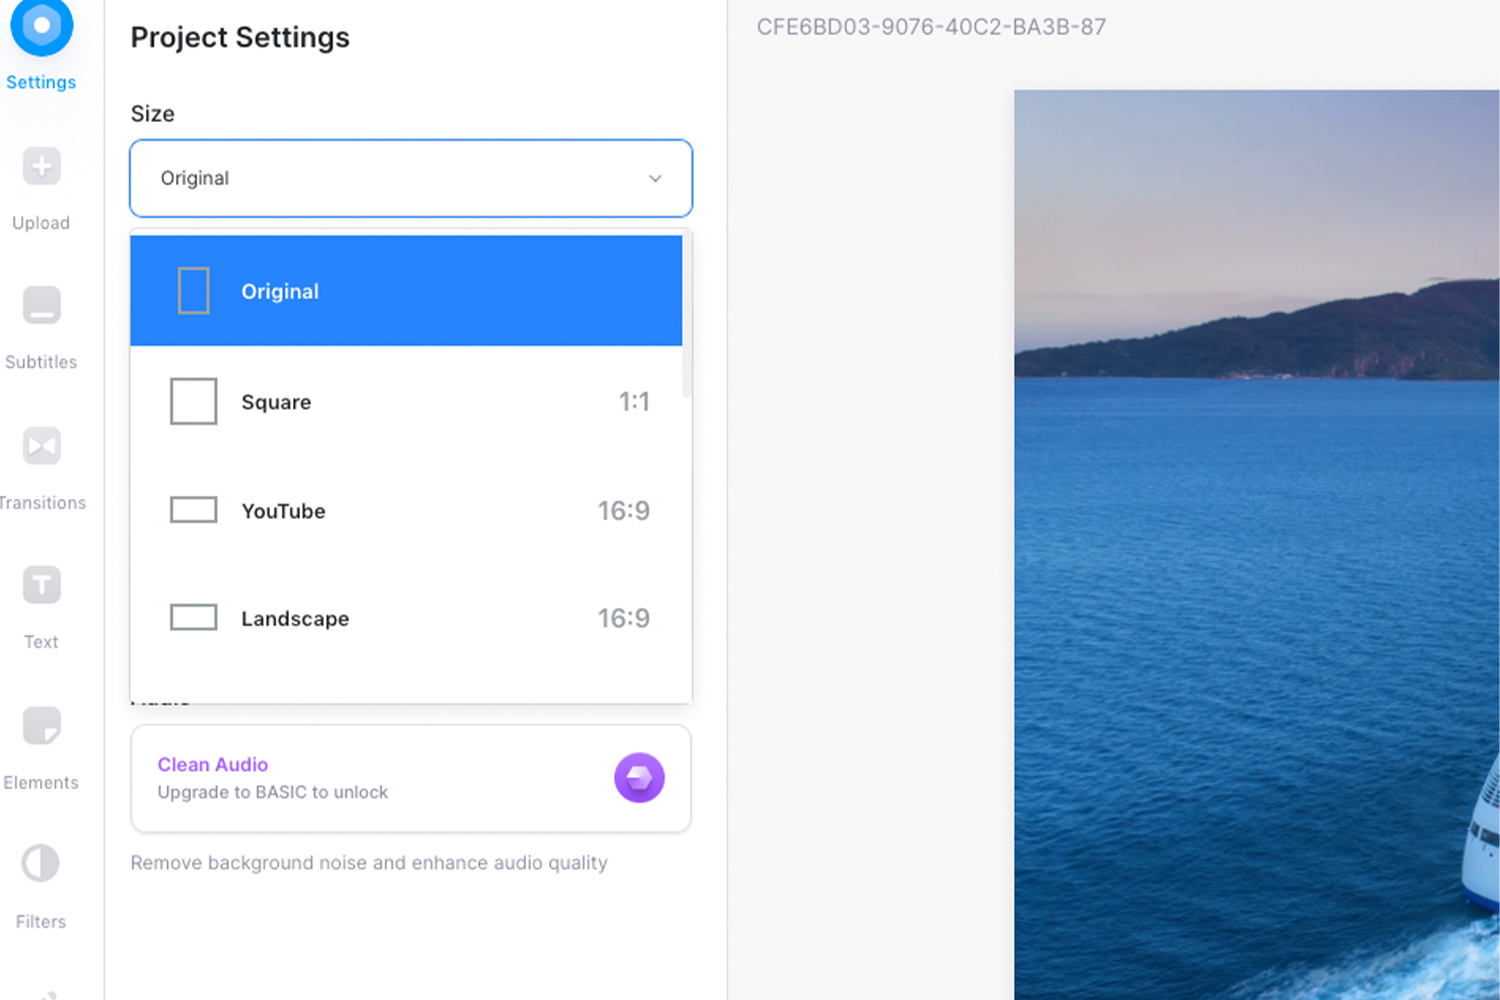Select the Square 1:1 size option
Image resolution: width=1500 pixels, height=1000 pixels.
(406, 401)
